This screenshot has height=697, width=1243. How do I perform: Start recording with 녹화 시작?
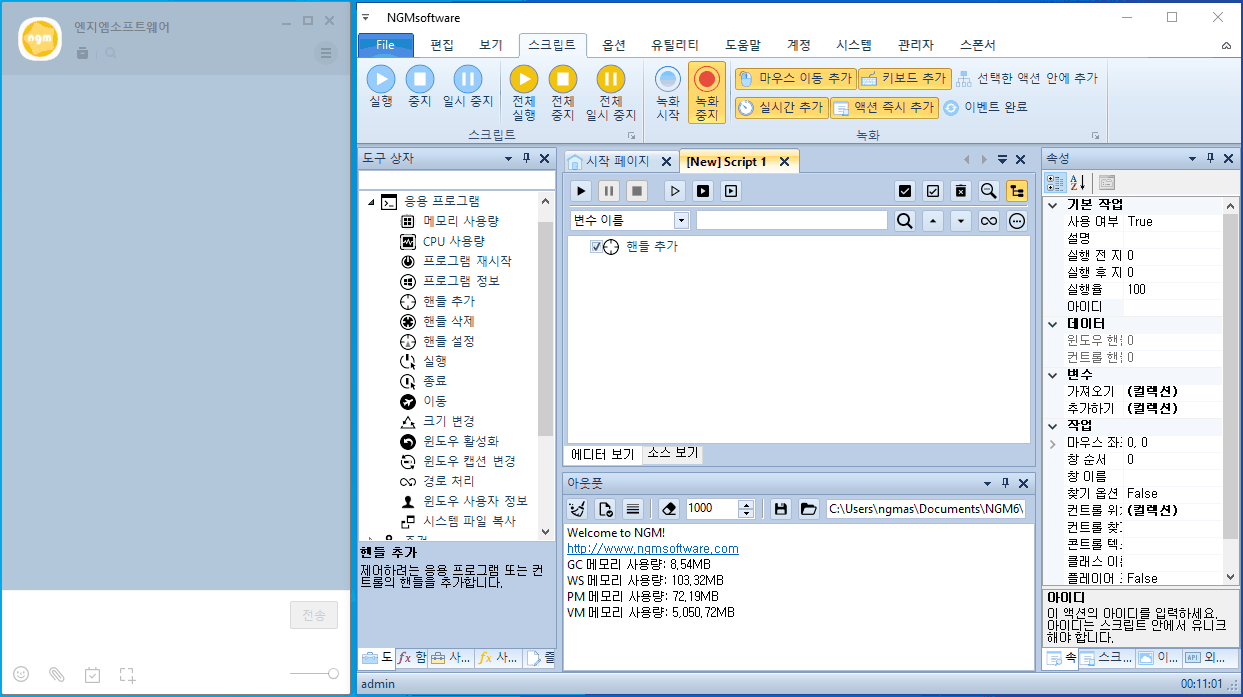[668, 93]
